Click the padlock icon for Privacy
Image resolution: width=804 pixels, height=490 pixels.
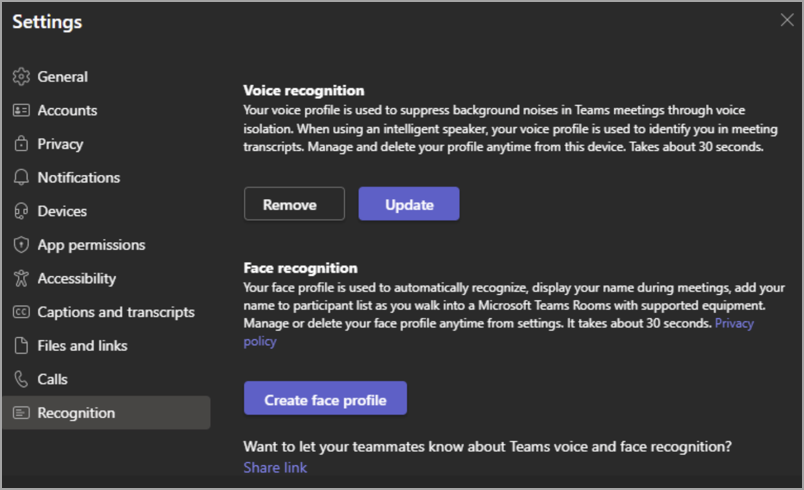pyautogui.click(x=20, y=144)
